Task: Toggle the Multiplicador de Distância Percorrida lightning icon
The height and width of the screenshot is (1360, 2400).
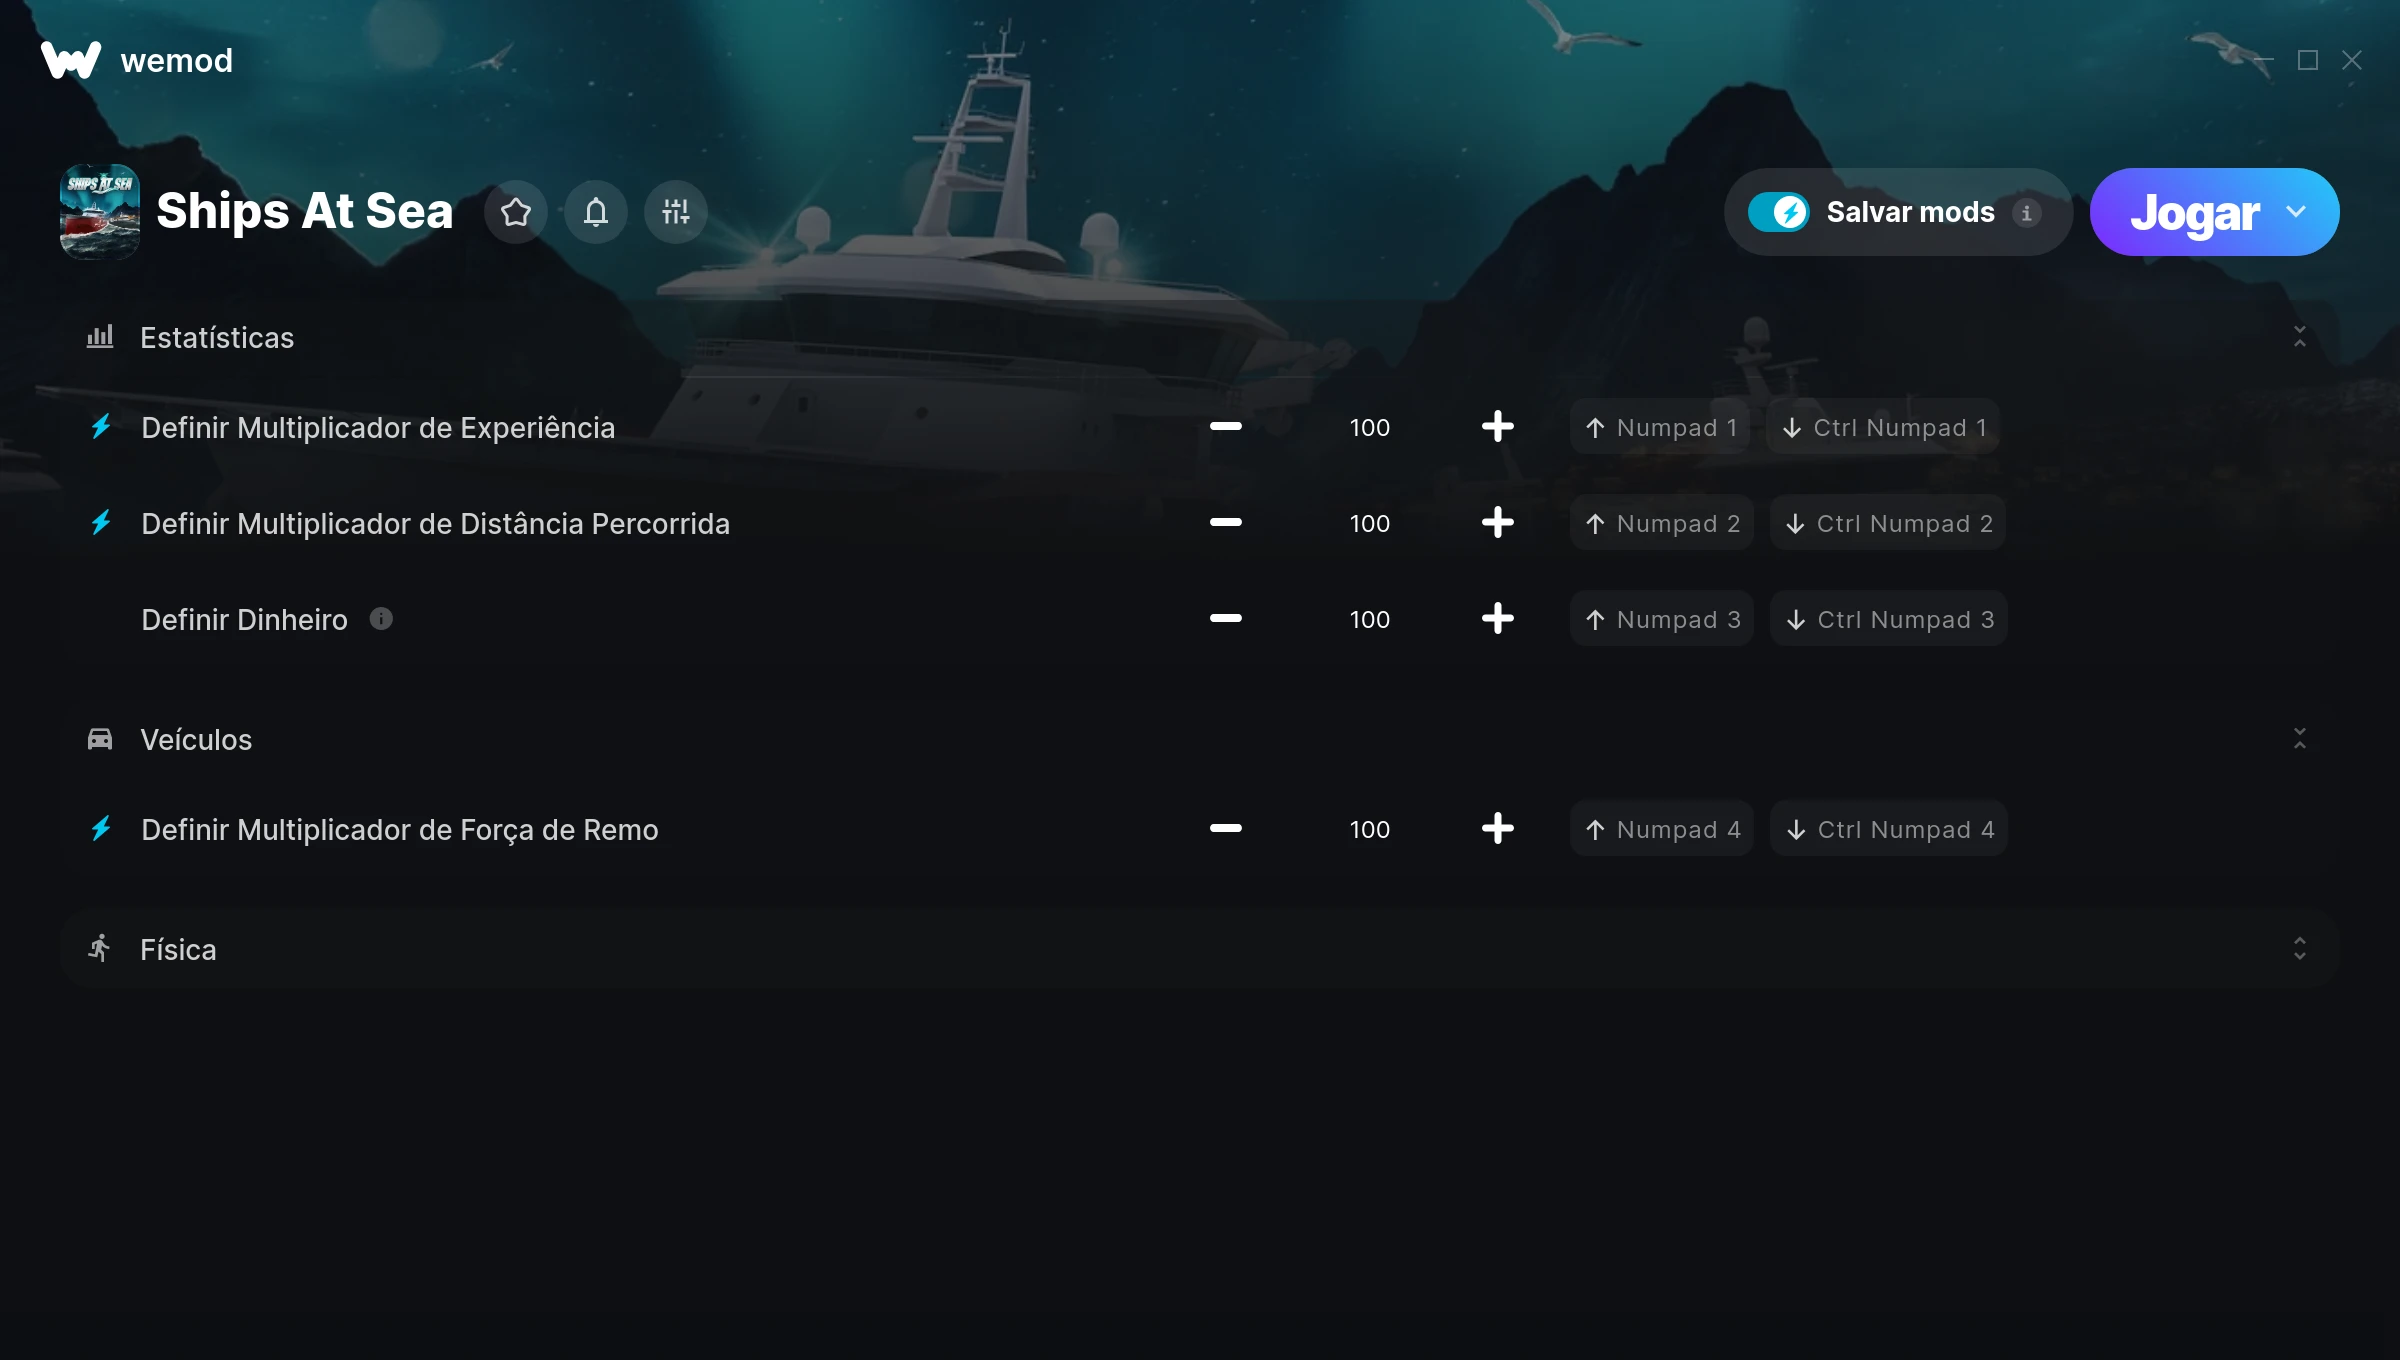Action: (x=101, y=523)
